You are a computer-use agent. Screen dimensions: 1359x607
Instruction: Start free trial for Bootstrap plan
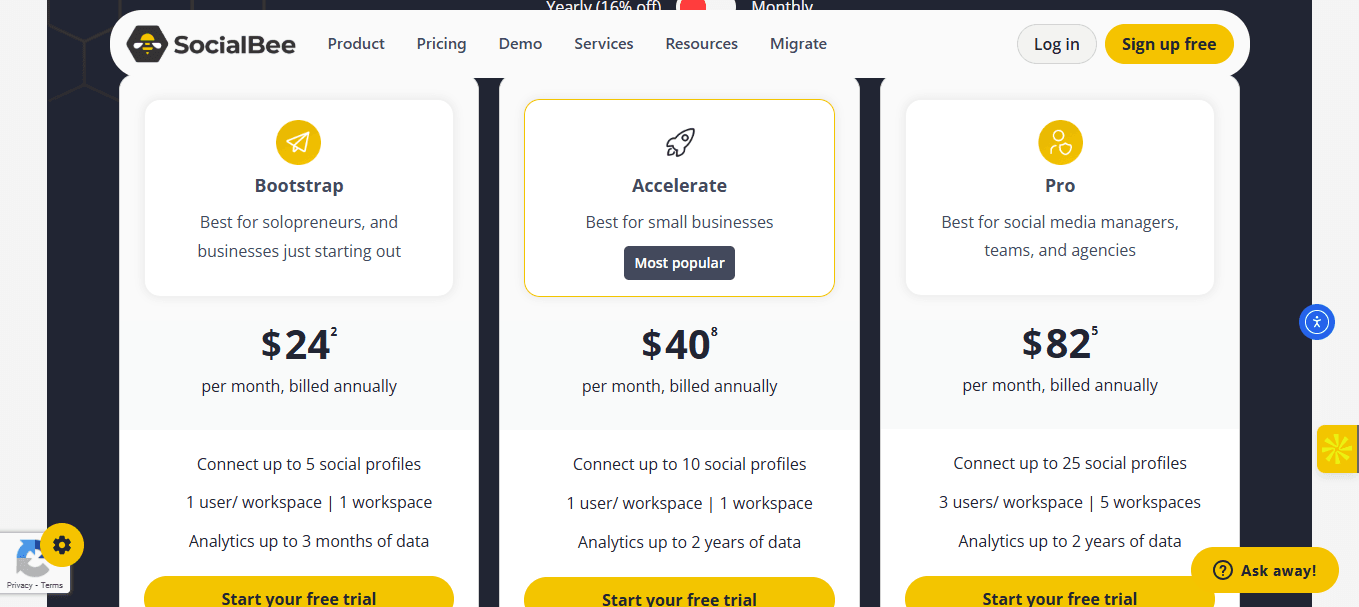298,594
